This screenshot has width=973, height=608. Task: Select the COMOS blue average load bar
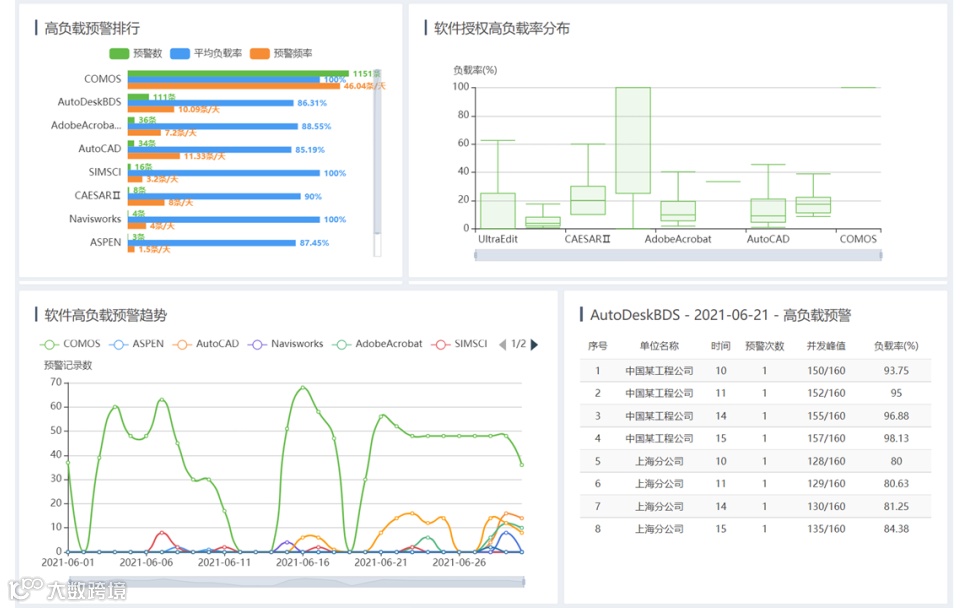point(224,80)
